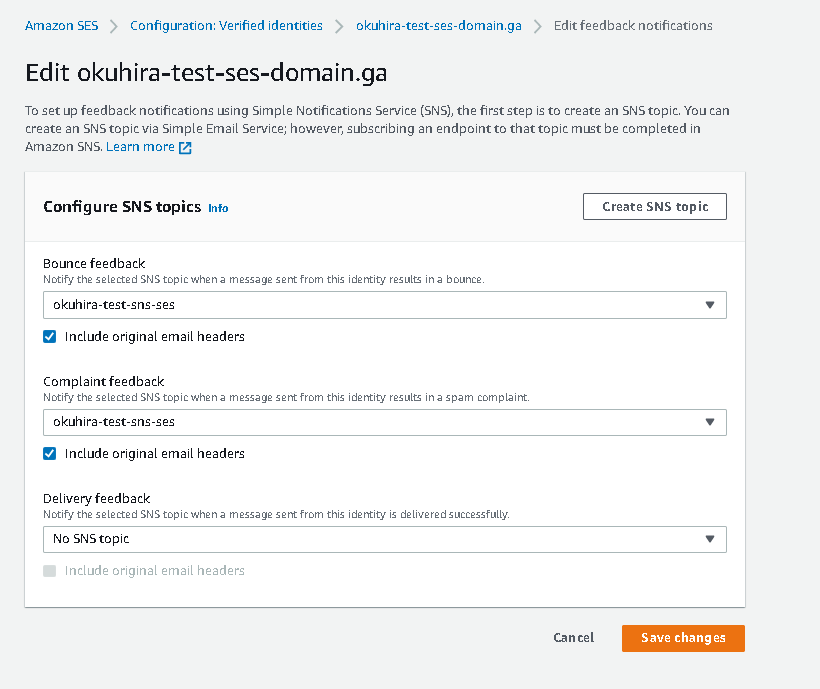Click the orange Save changes button

click(683, 638)
